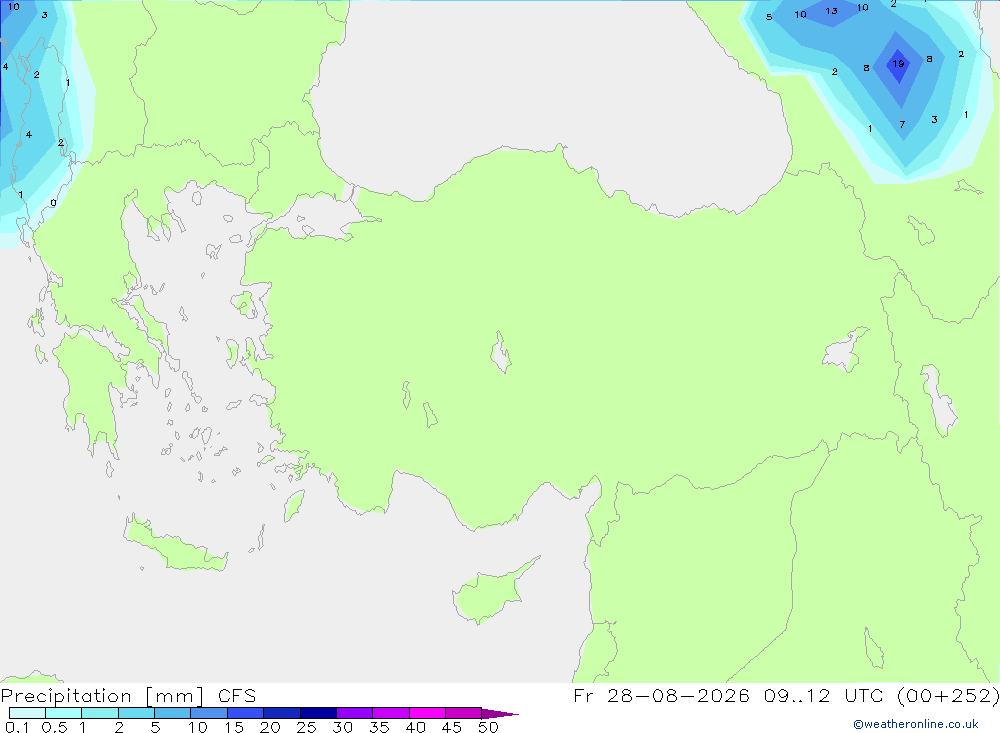This screenshot has width=1000, height=733.
Task: Select the 2 mm cyan legend swatch
Action: point(136,713)
